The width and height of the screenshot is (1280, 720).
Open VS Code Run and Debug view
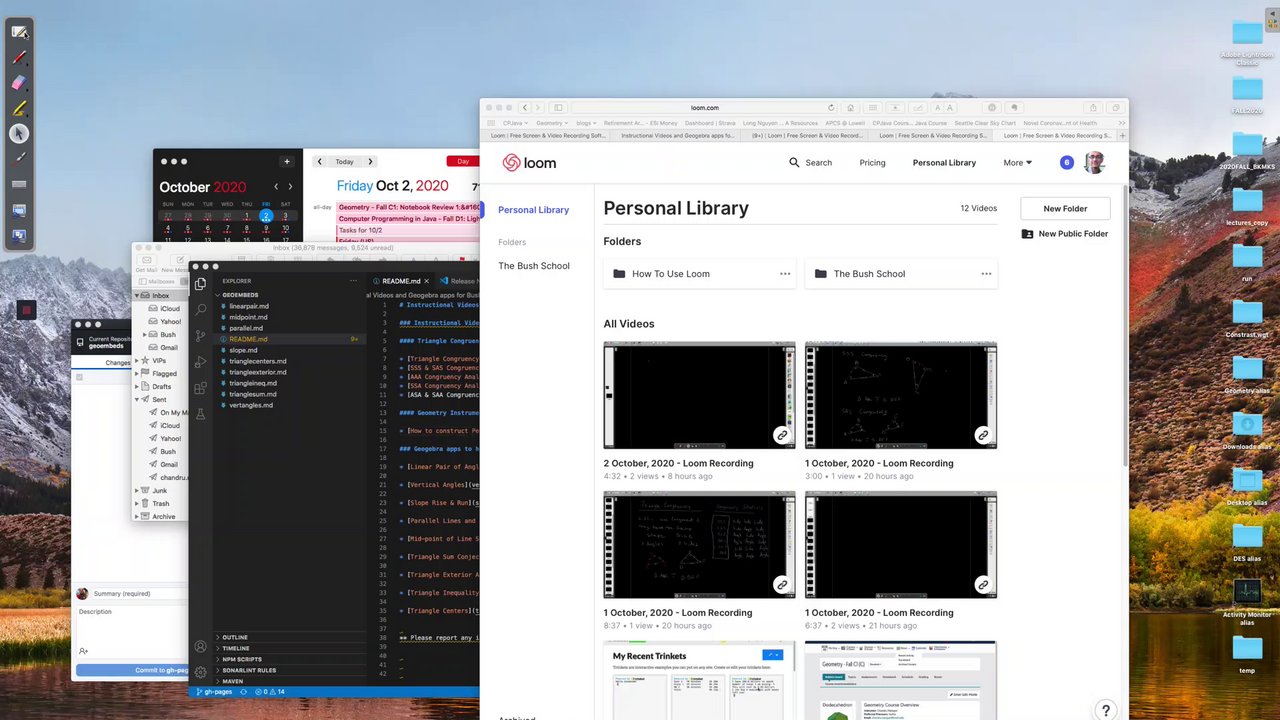click(x=200, y=362)
